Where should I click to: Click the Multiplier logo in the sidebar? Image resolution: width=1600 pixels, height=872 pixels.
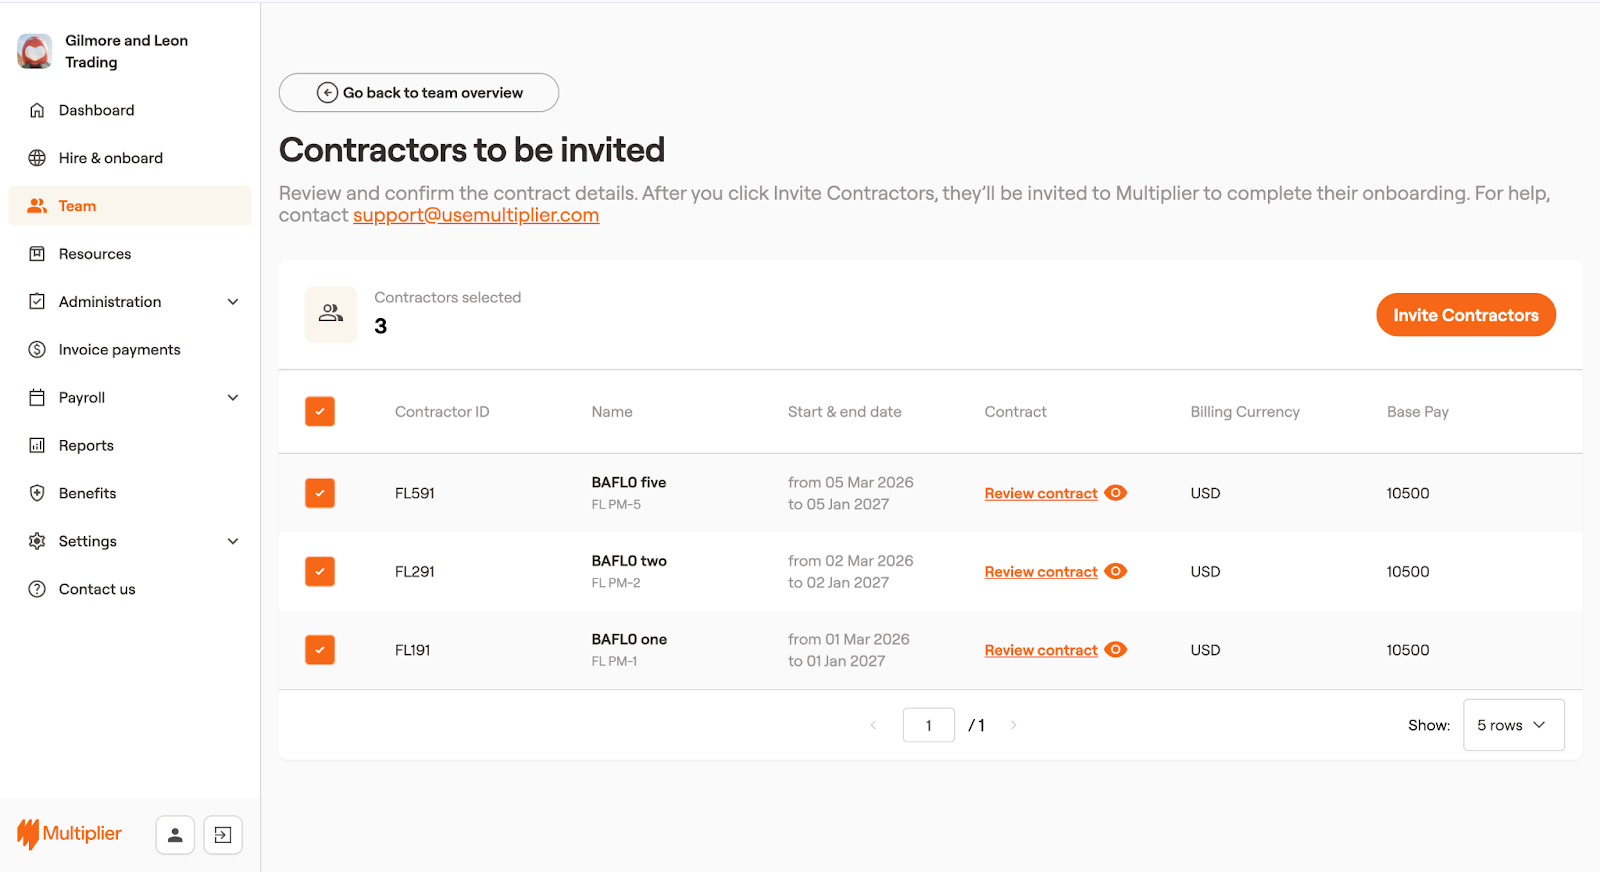pyautogui.click(x=69, y=834)
